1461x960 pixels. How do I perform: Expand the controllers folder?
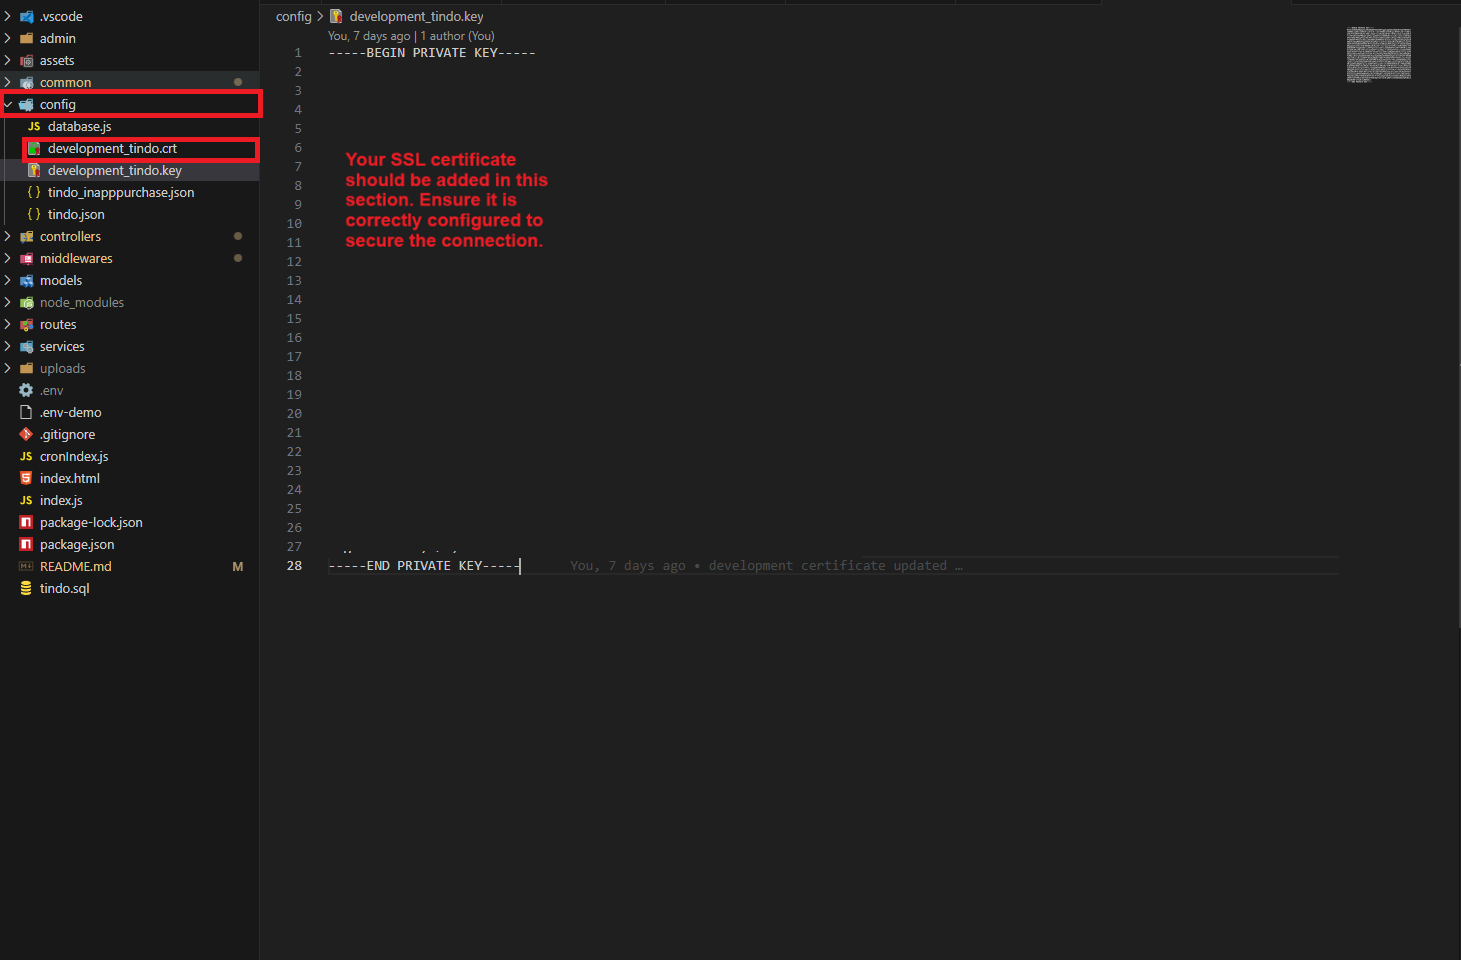8,236
